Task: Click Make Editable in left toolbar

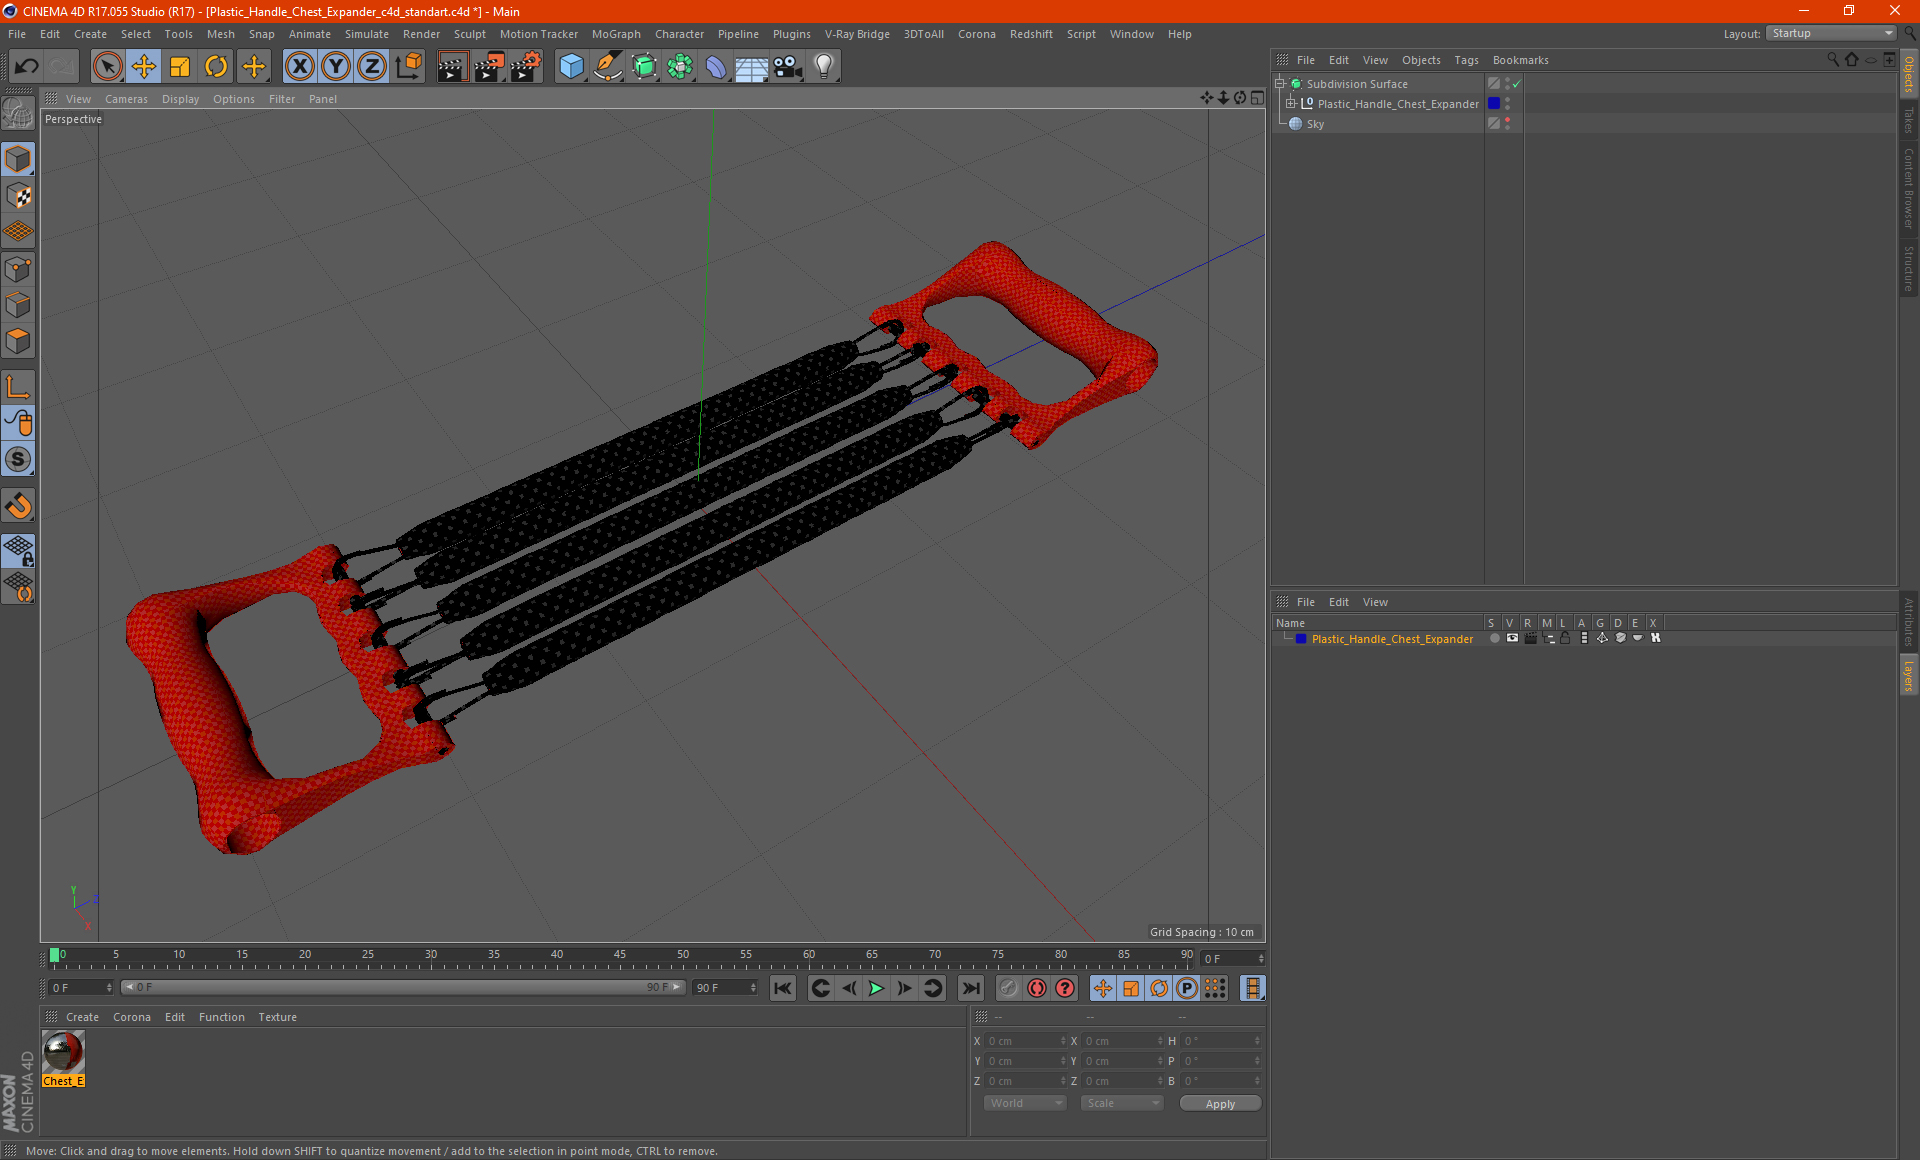Action: (18, 113)
